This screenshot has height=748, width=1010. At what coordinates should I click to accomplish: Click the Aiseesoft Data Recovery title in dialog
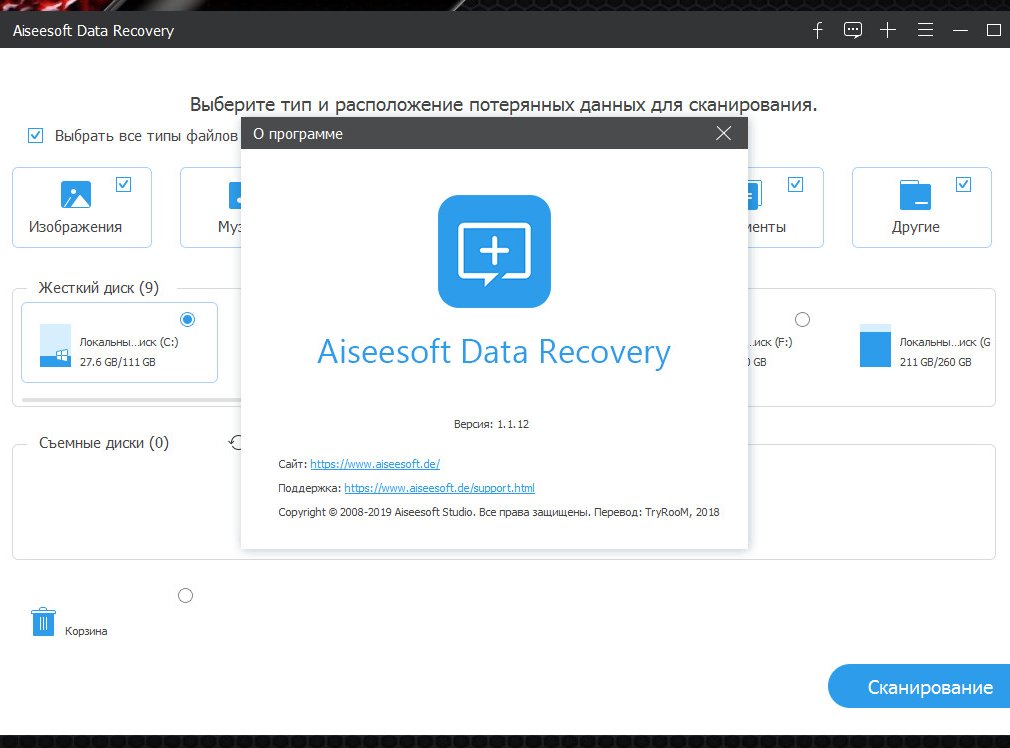[494, 352]
